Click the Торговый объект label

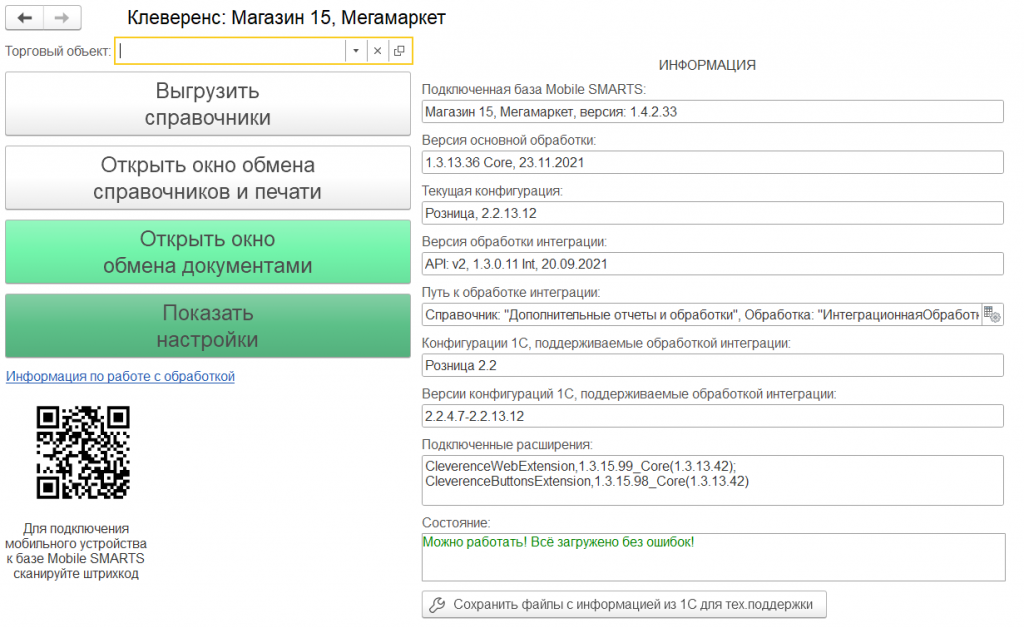coord(57,51)
